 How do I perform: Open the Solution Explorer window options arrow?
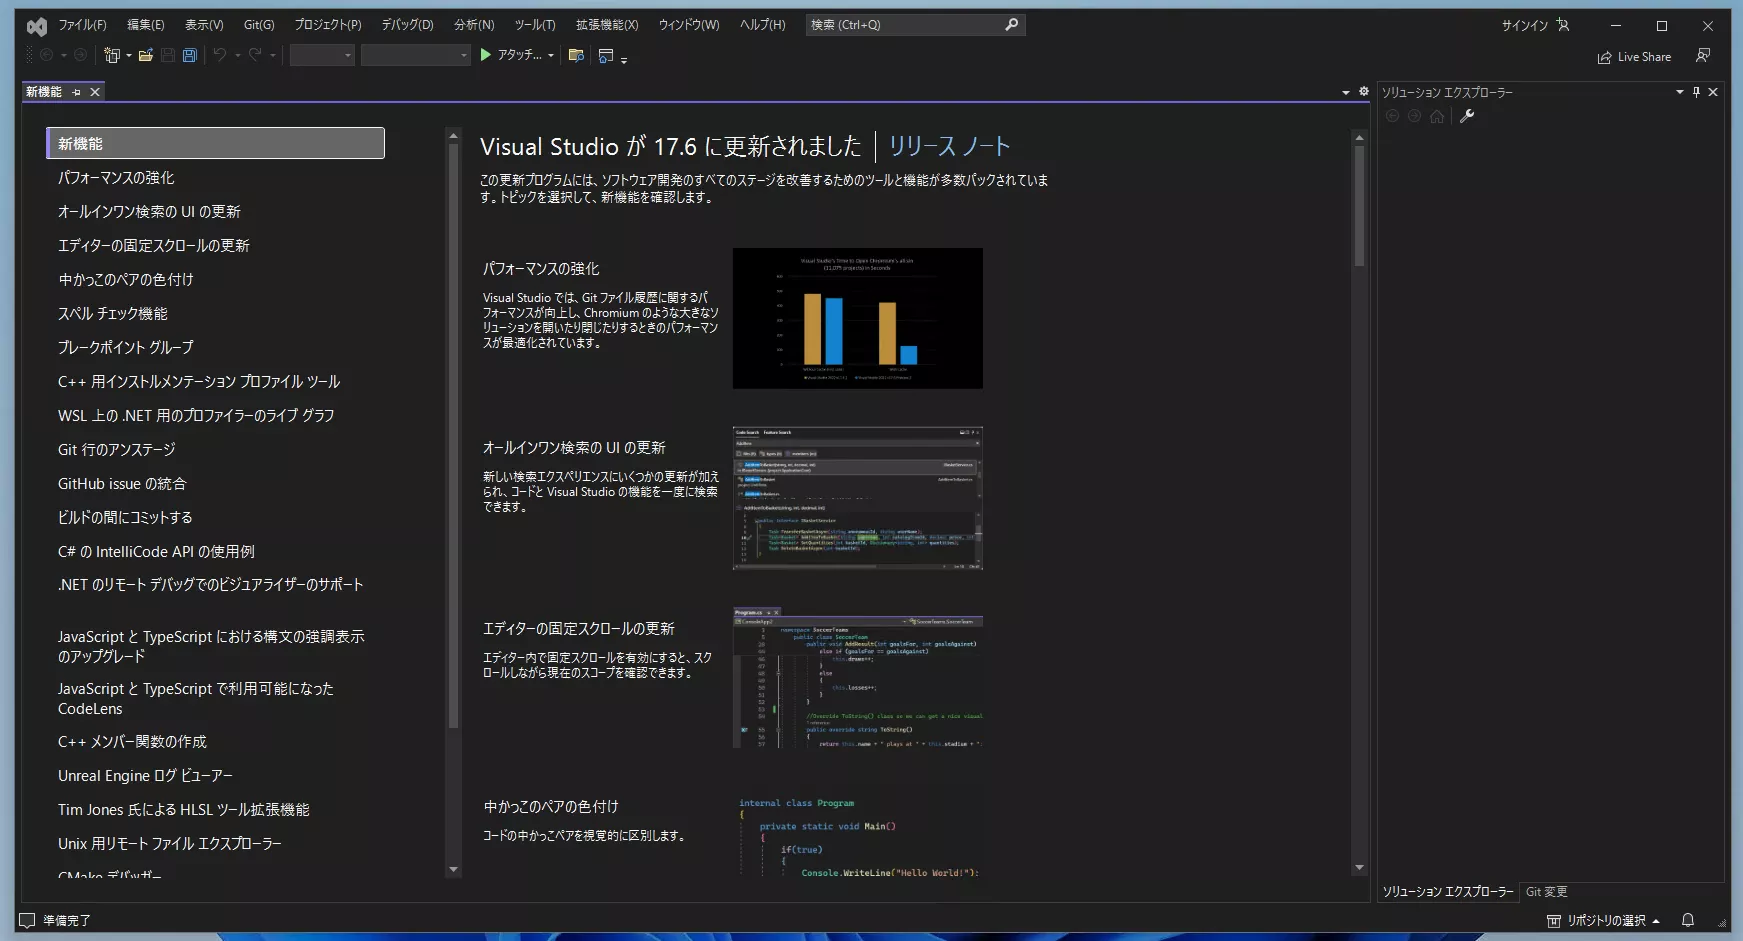[1680, 92]
